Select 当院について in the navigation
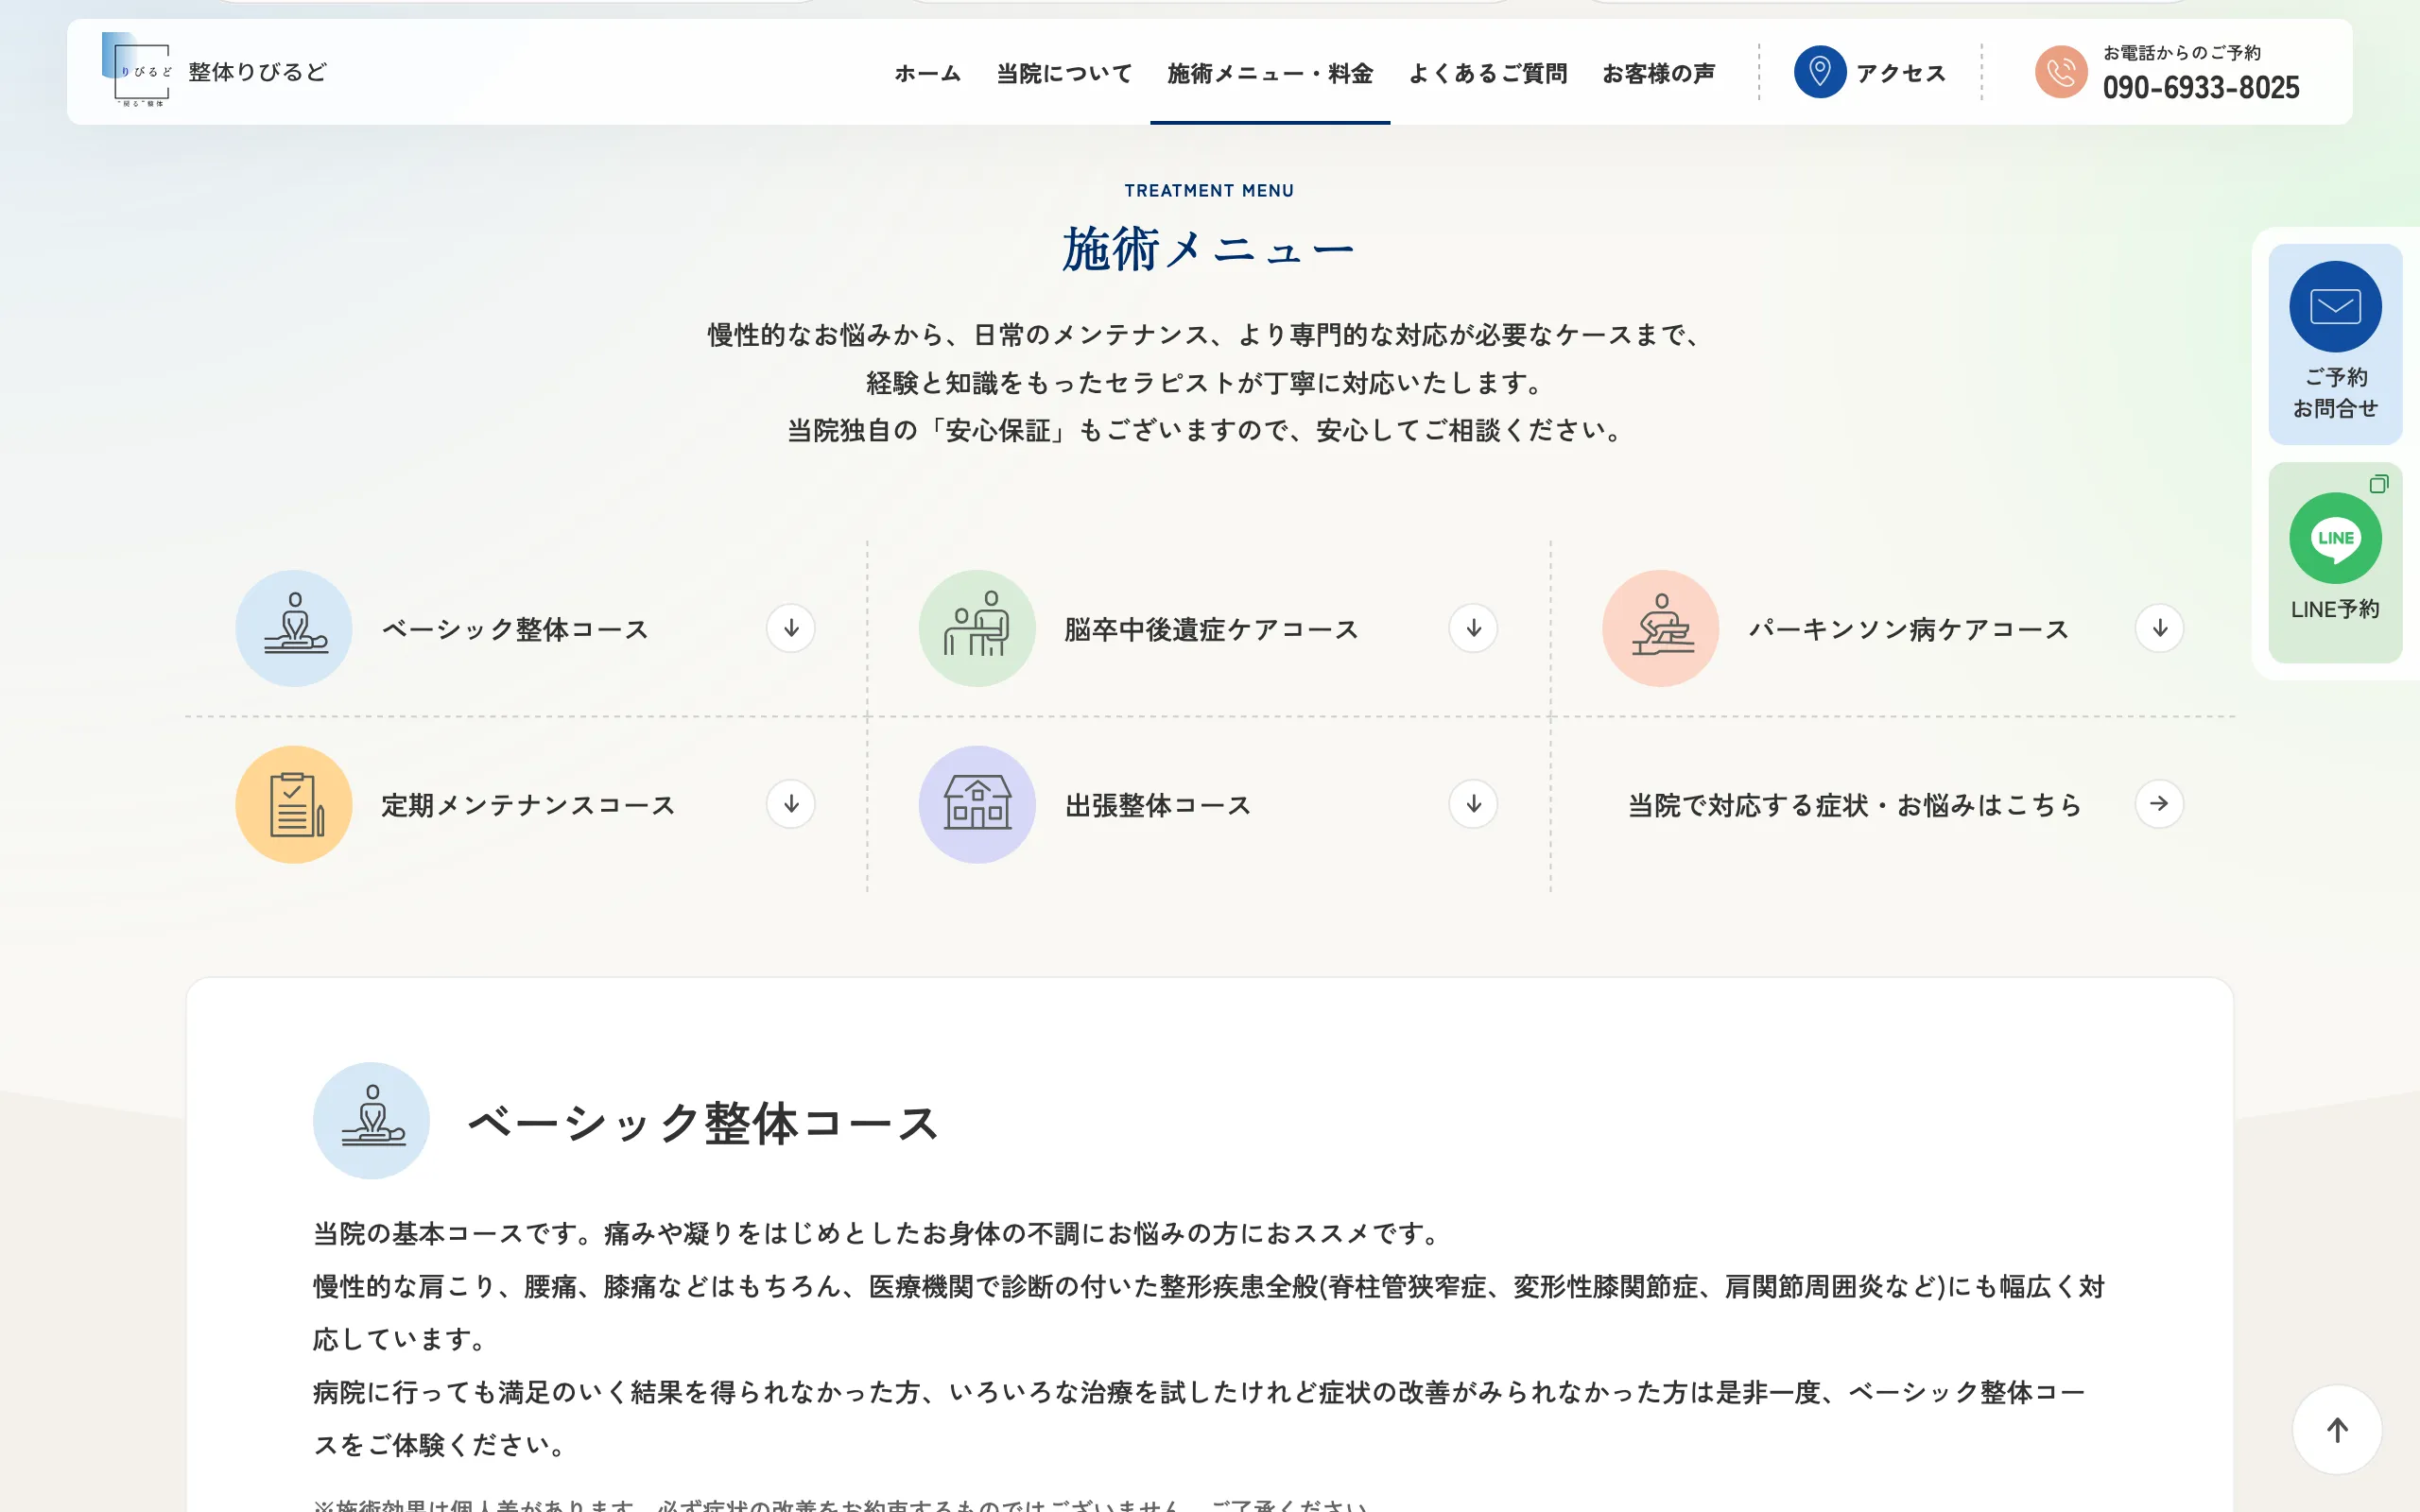Viewport: 2420px width, 1512px height. (x=1062, y=73)
